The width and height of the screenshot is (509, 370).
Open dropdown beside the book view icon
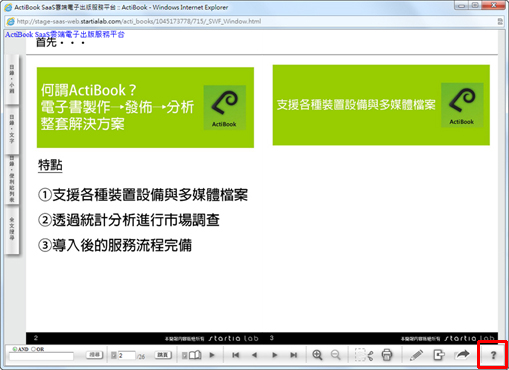click(x=184, y=355)
